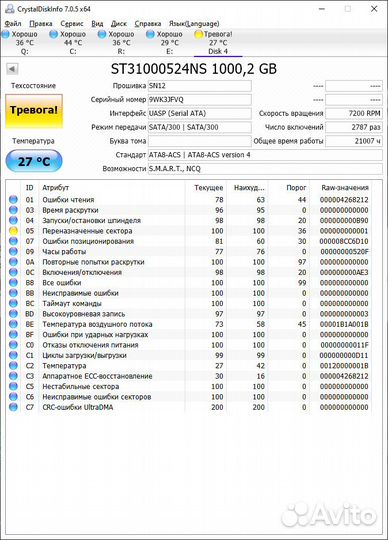Open the Диск menu
388x540 pixels.
click(x=119, y=24)
